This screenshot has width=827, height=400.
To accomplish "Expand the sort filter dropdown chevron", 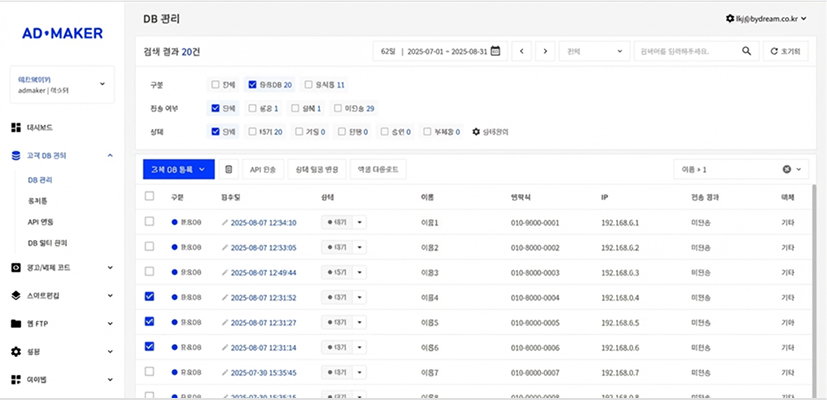I will point(799,169).
